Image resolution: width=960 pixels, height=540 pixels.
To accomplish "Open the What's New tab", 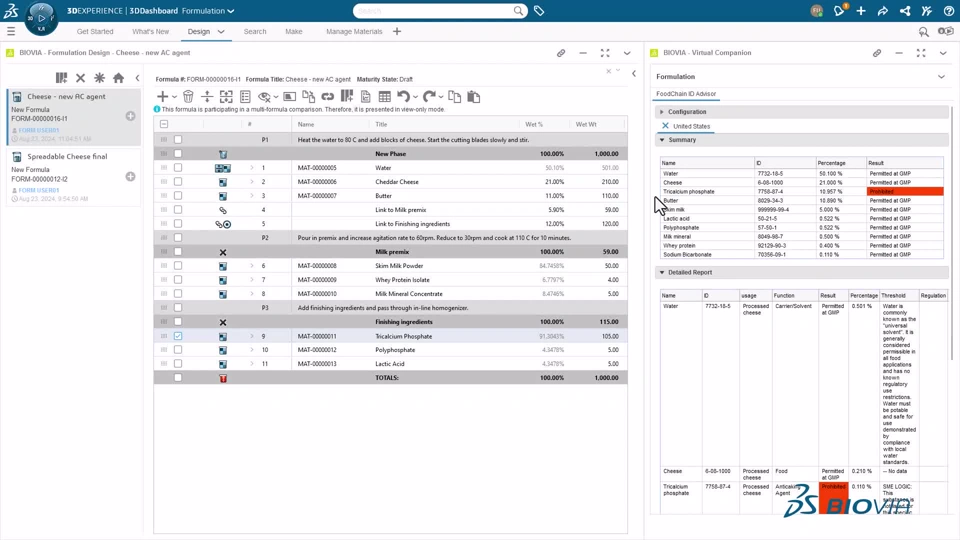I will [x=151, y=31].
